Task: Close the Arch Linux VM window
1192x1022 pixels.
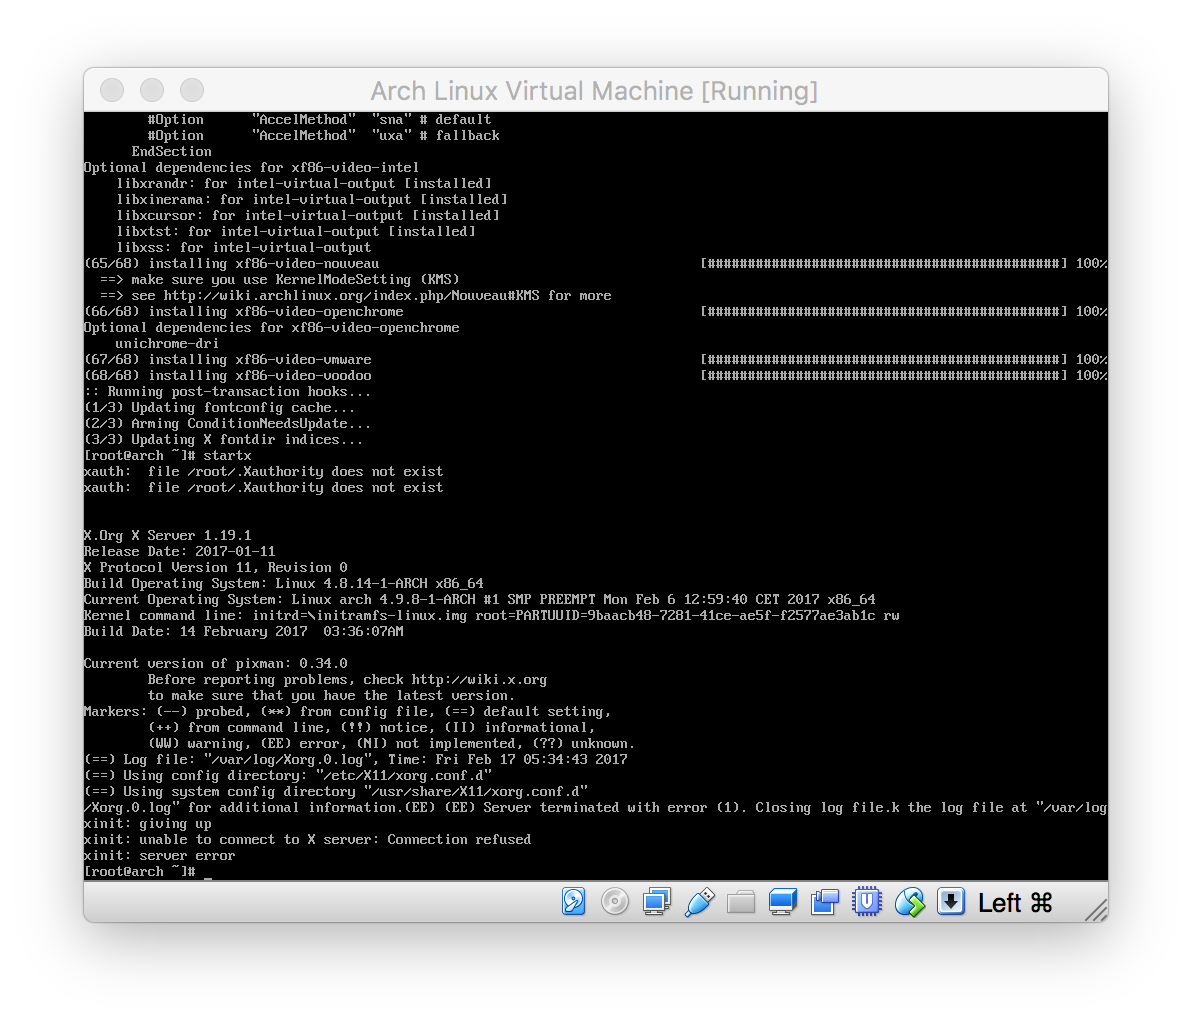Action: click(112, 90)
